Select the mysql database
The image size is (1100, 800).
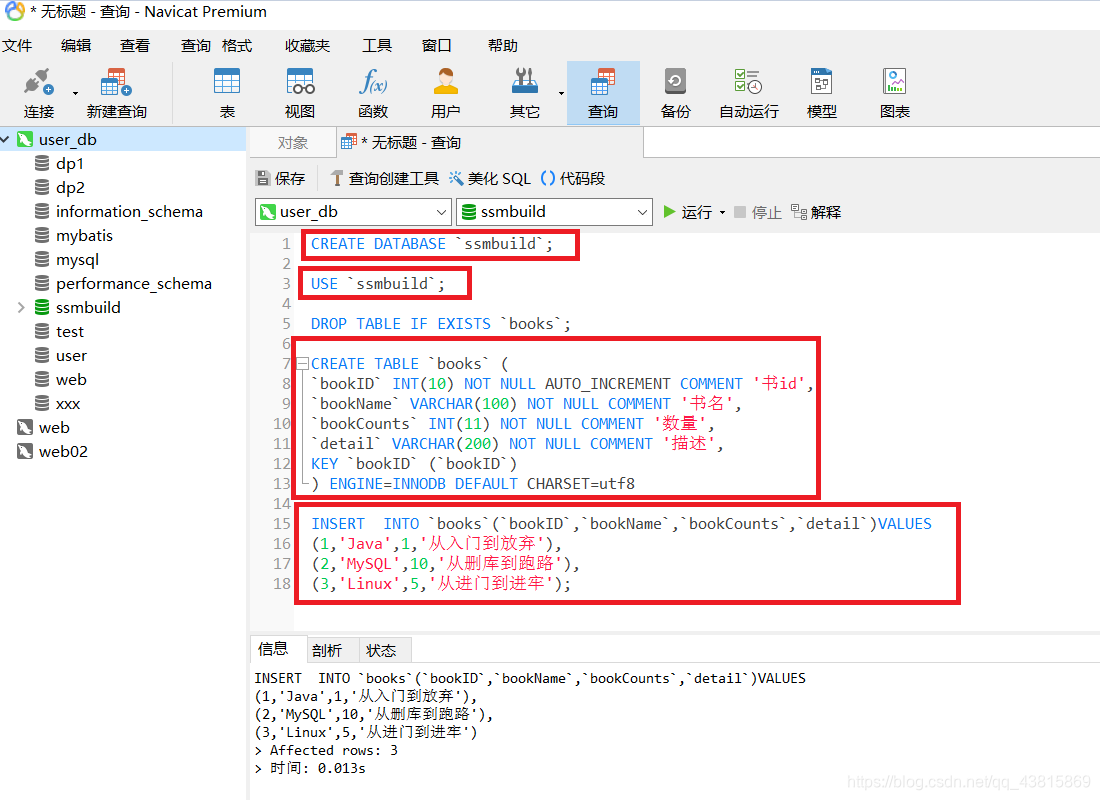pyautogui.click(x=67, y=260)
